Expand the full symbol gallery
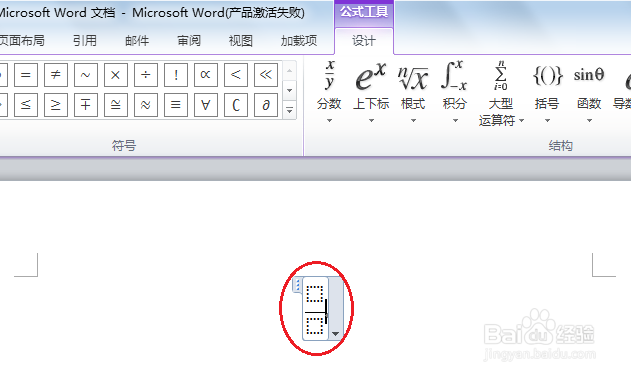Viewport: 631px width, 376px height. coord(289,110)
